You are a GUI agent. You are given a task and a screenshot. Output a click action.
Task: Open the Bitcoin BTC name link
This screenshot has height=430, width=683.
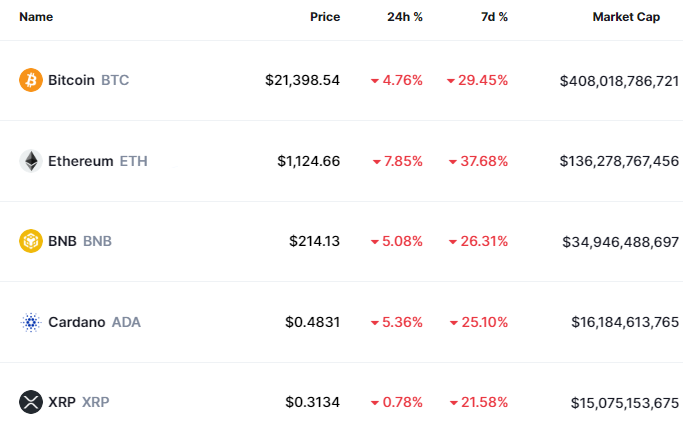point(88,80)
